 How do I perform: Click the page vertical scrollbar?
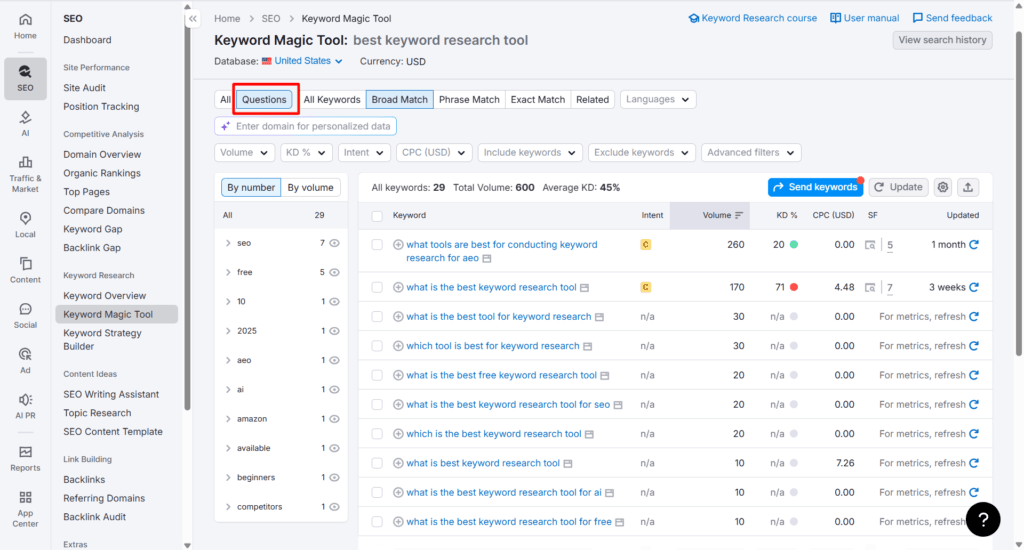[x=1018, y=193]
